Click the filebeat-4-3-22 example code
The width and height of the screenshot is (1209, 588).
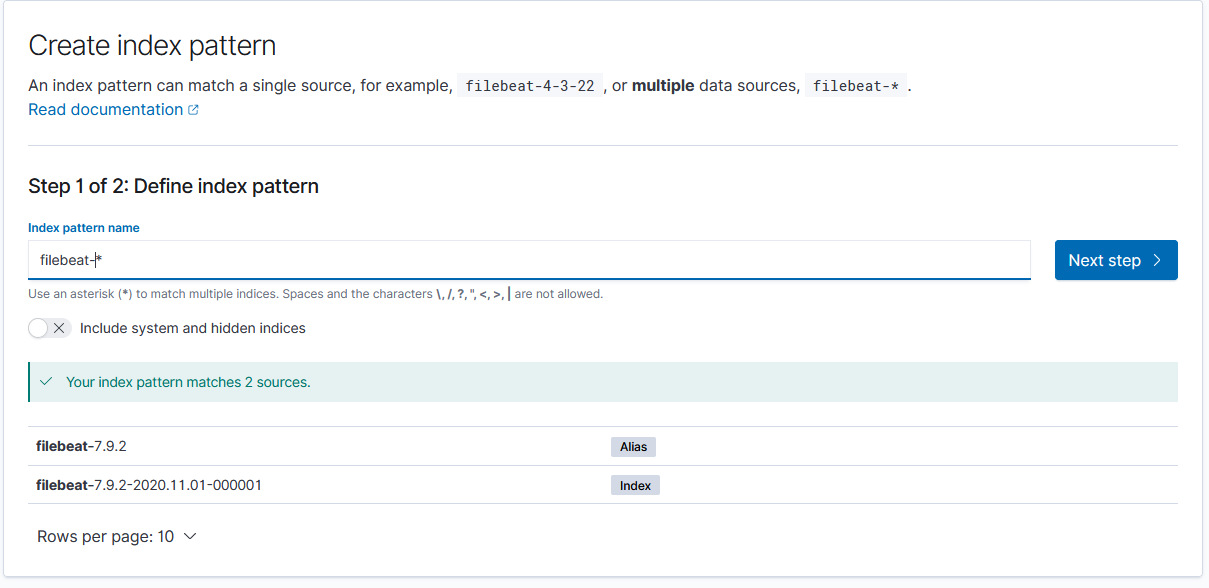tap(530, 86)
